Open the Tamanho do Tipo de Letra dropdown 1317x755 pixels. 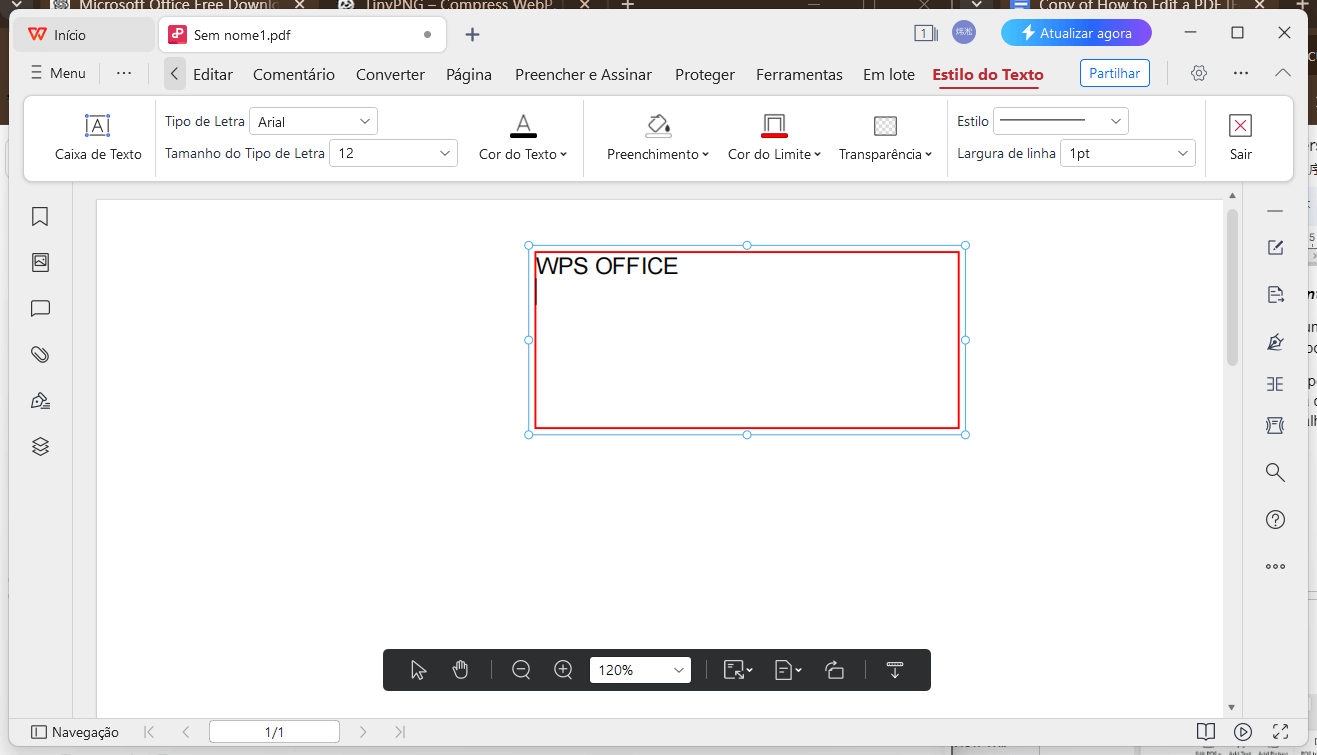coord(393,153)
